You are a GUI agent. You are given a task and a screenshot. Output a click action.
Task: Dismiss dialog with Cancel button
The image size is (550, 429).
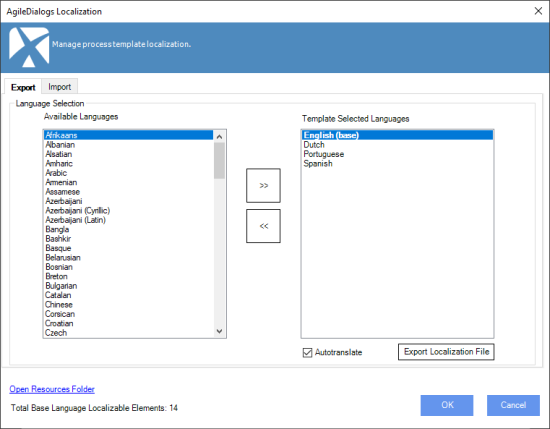click(513, 405)
